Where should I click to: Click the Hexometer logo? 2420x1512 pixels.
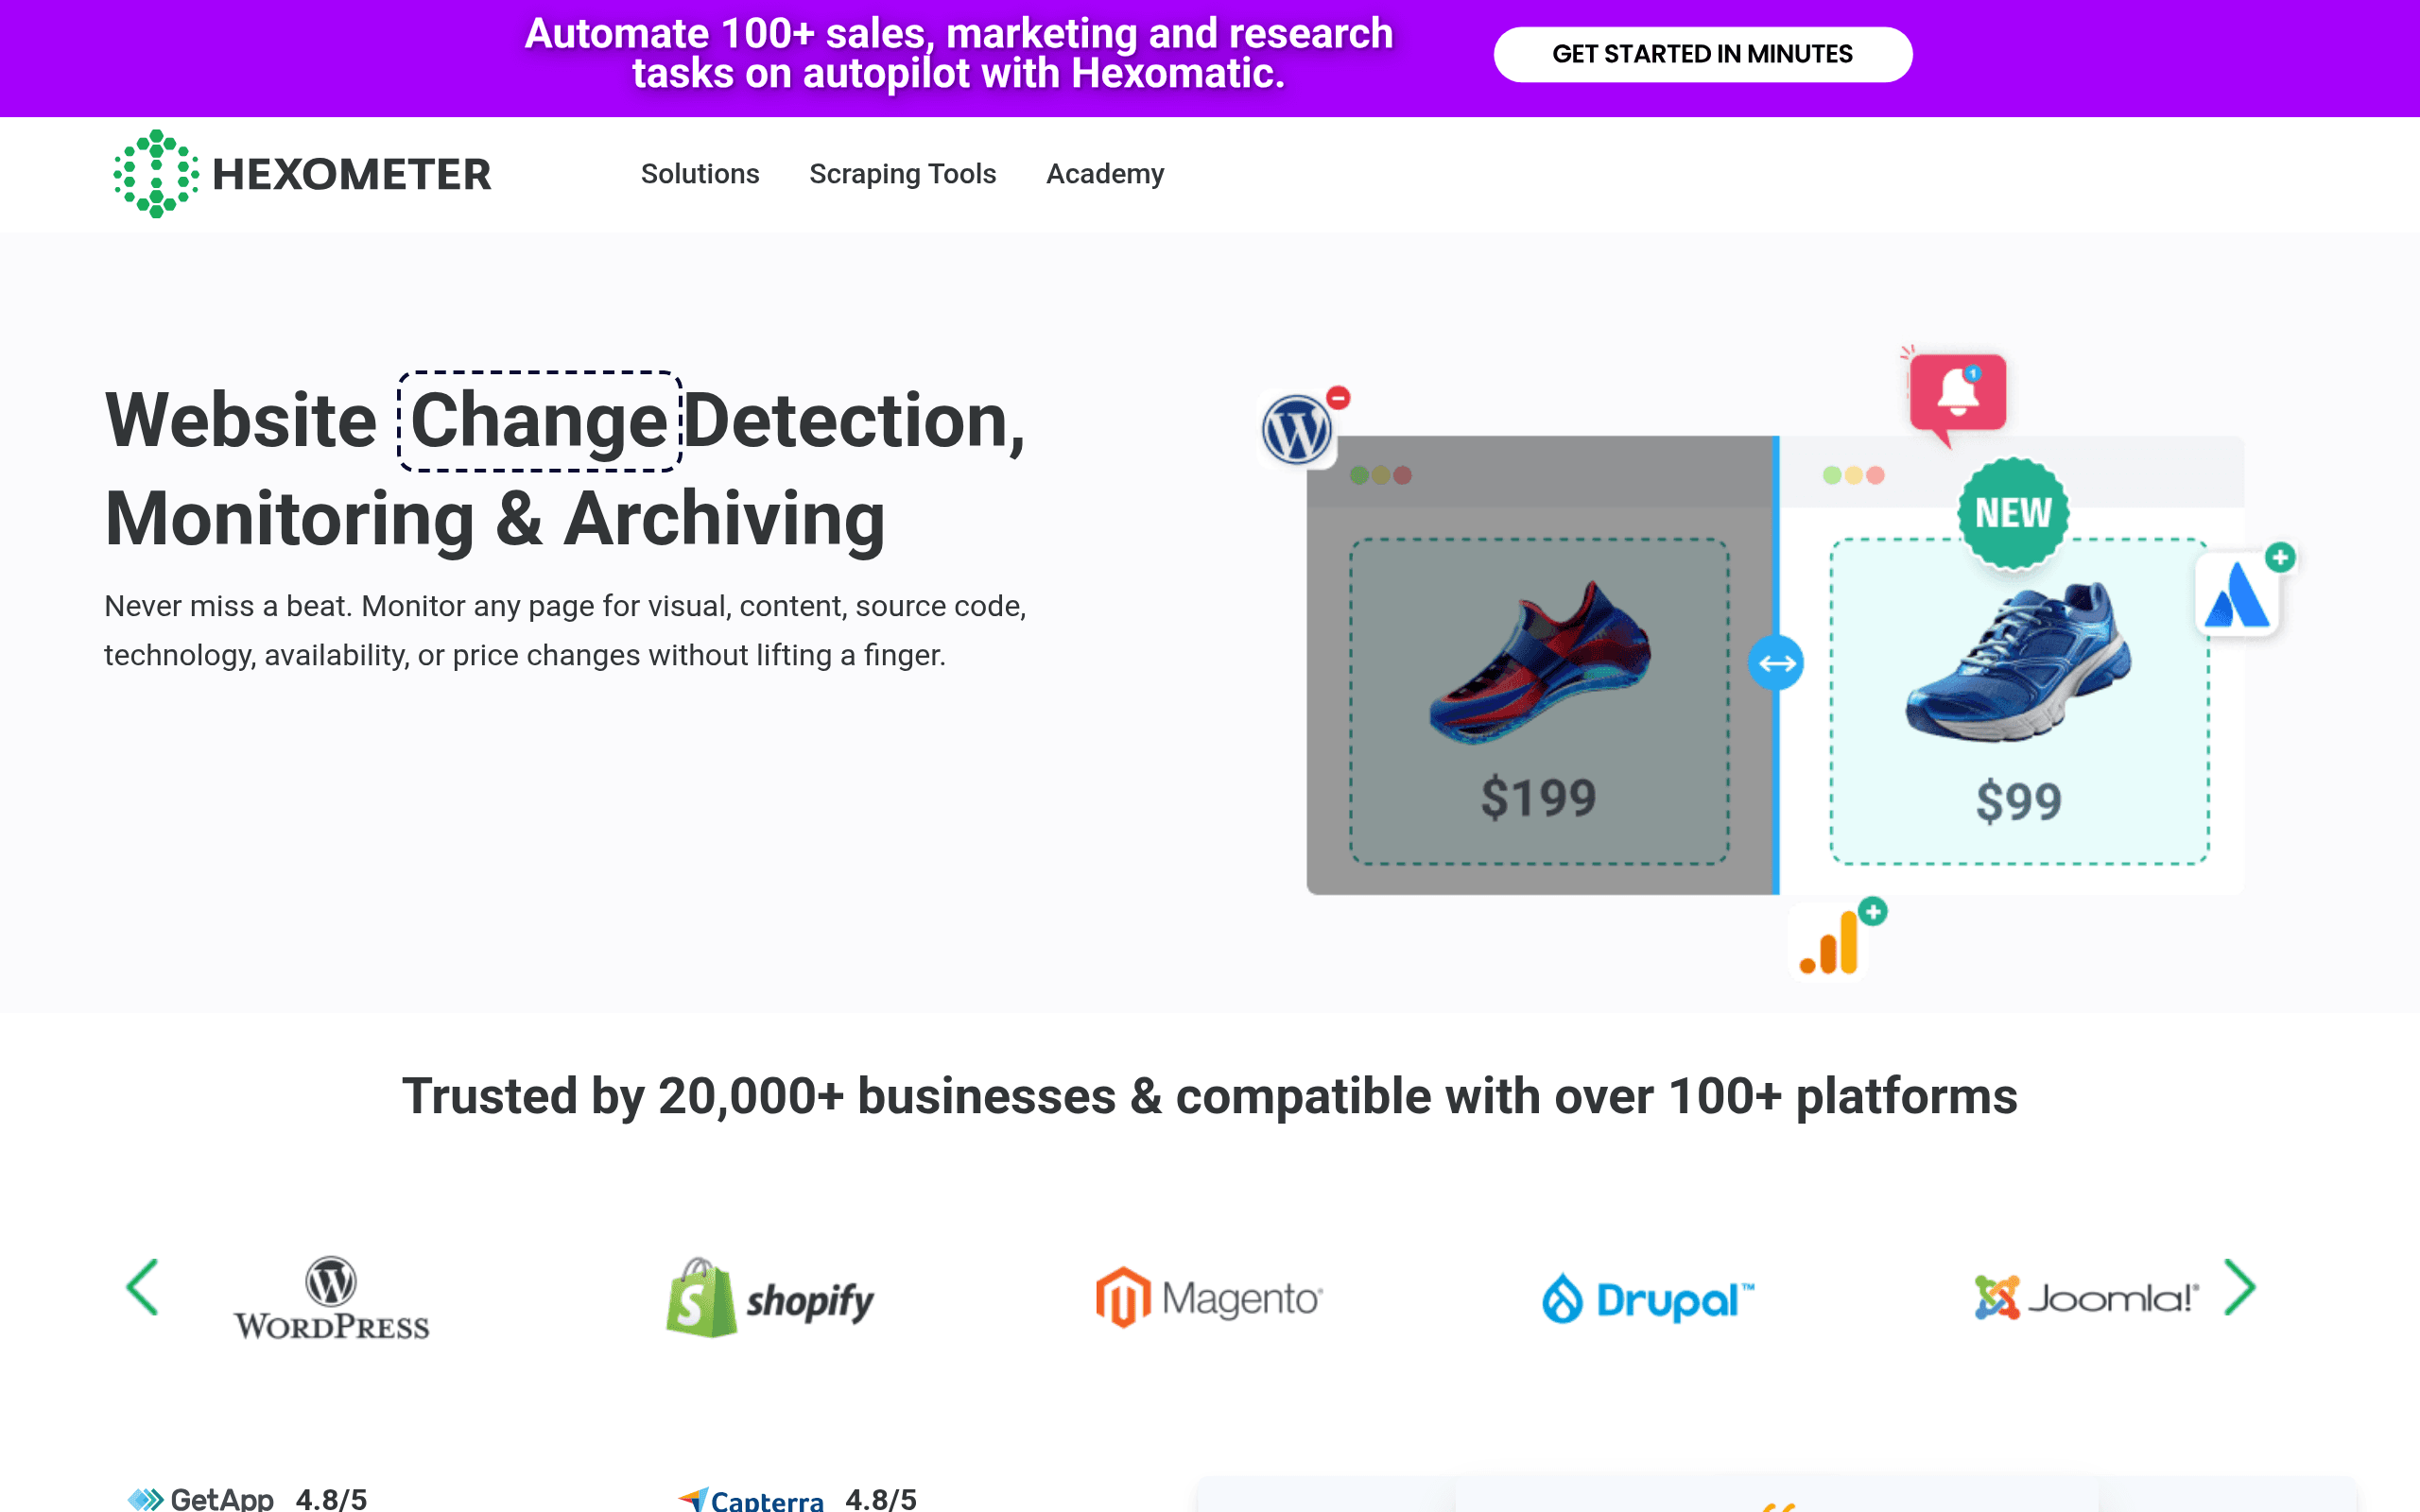coord(302,174)
